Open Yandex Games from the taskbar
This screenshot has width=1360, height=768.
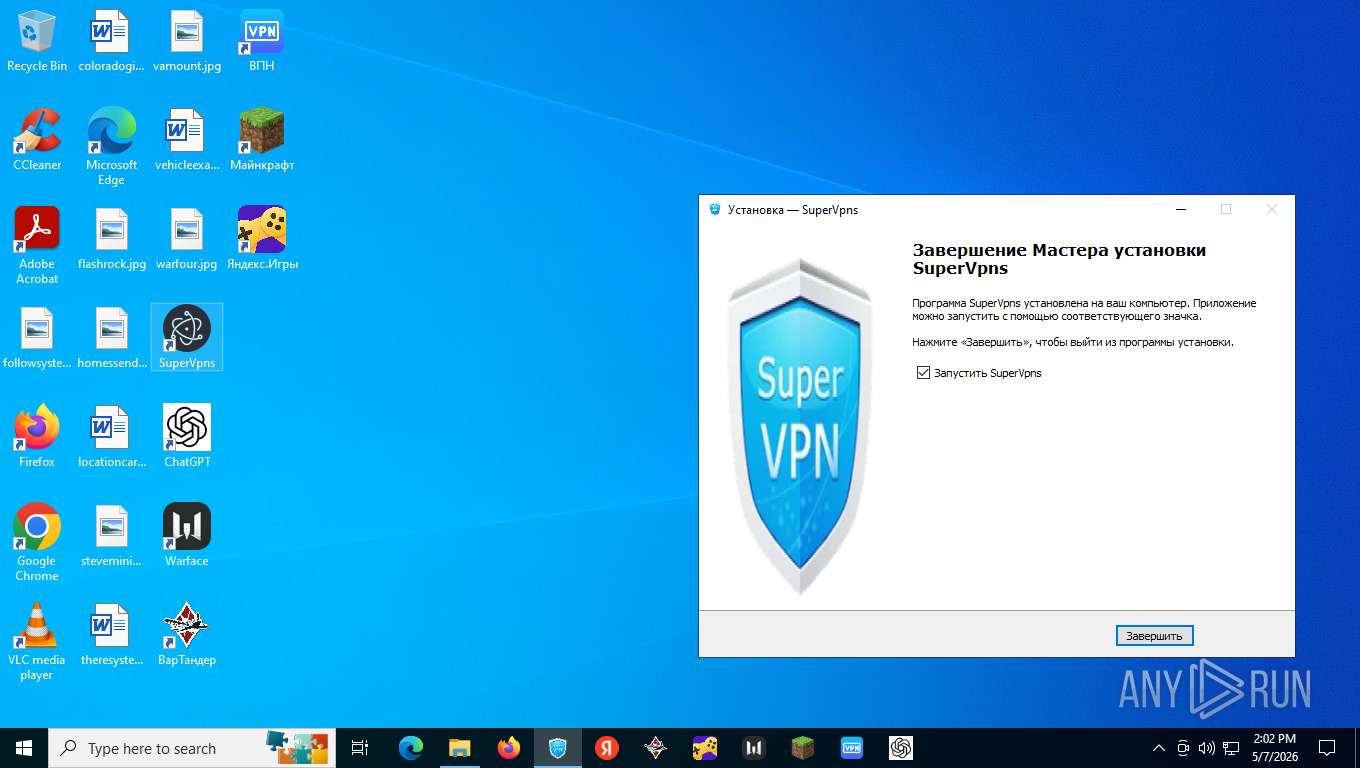[x=705, y=748]
